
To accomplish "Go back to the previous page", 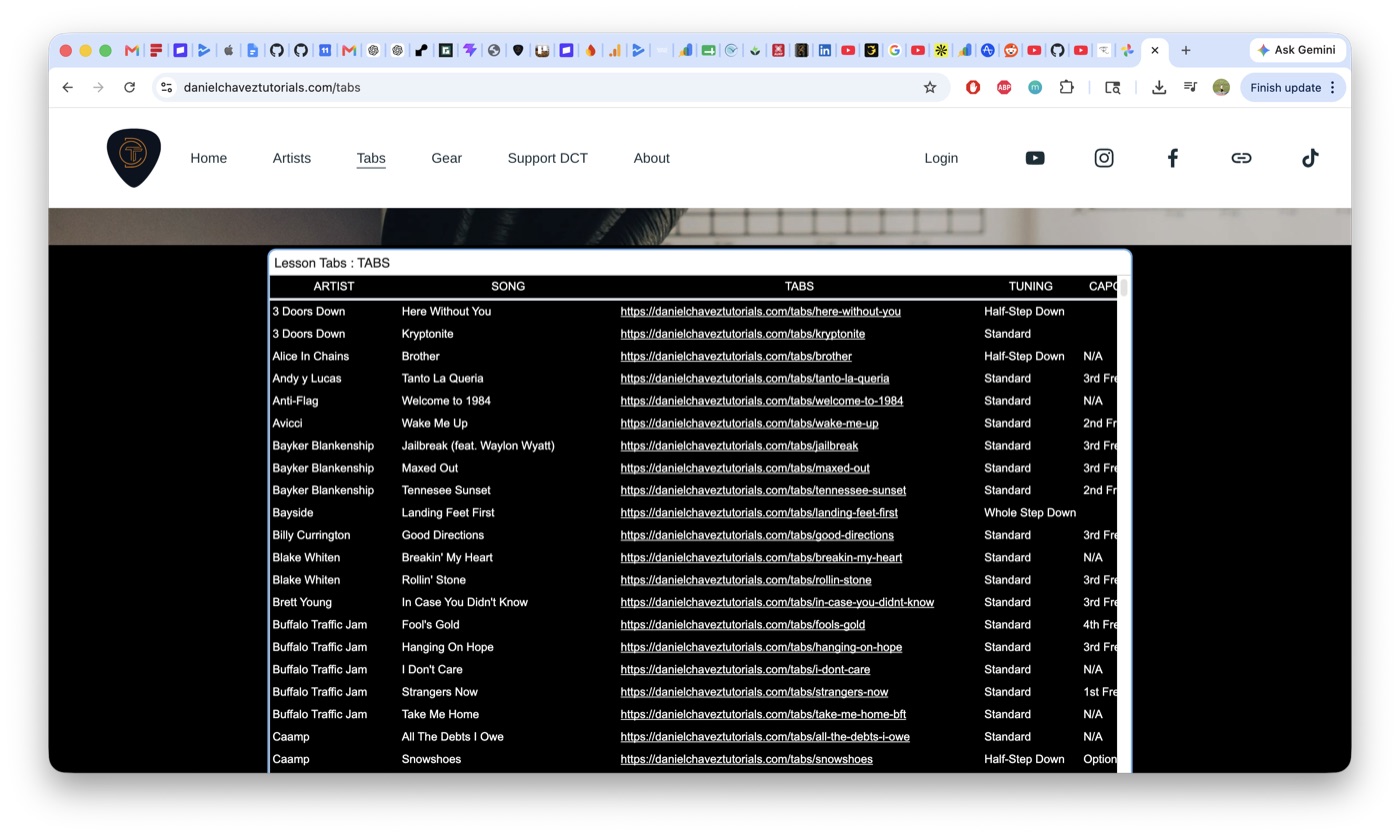I will click(x=68, y=87).
